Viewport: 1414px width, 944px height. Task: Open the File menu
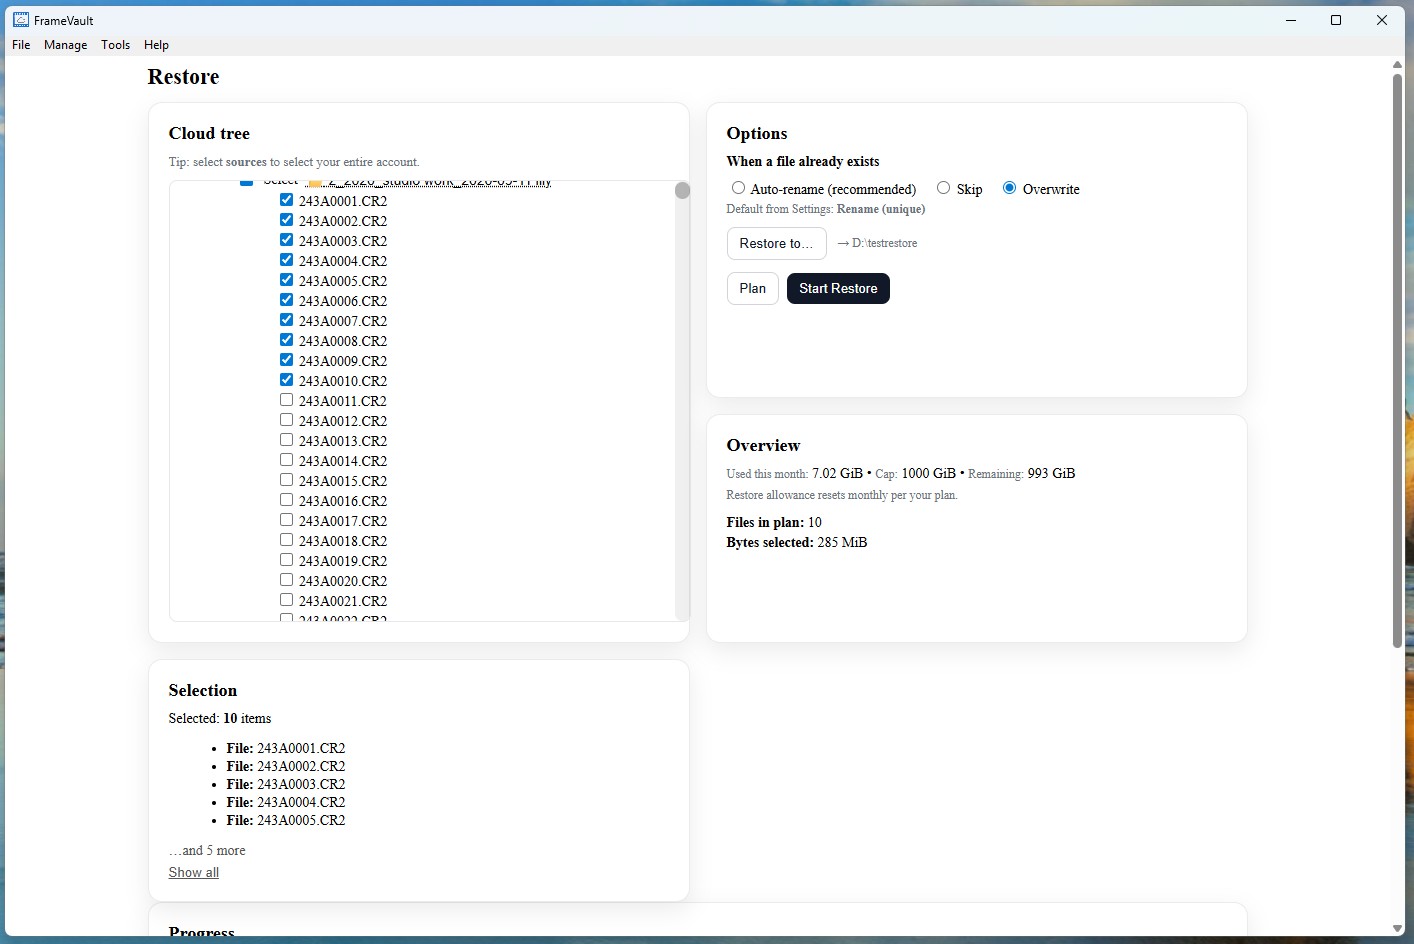(x=20, y=44)
